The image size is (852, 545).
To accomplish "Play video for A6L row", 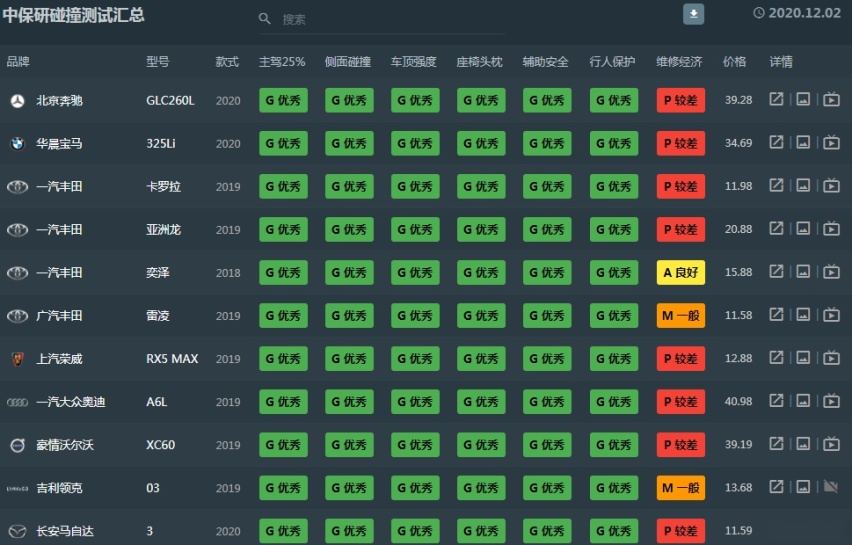I will click(x=831, y=400).
